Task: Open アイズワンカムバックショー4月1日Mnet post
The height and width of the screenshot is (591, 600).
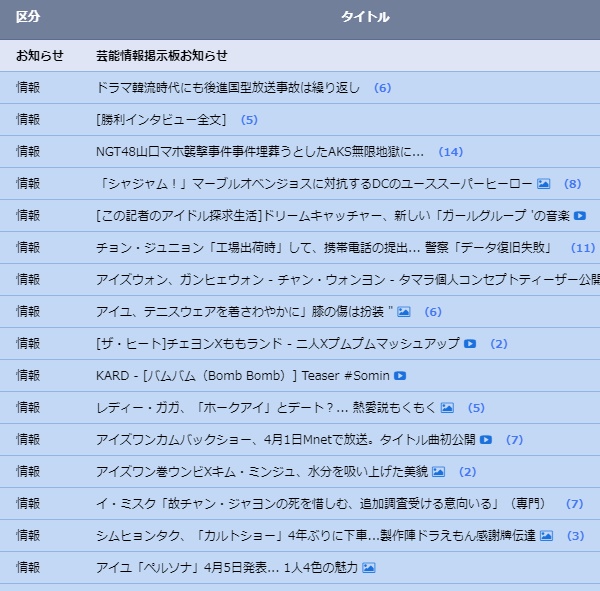Action: (x=285, y=439)
